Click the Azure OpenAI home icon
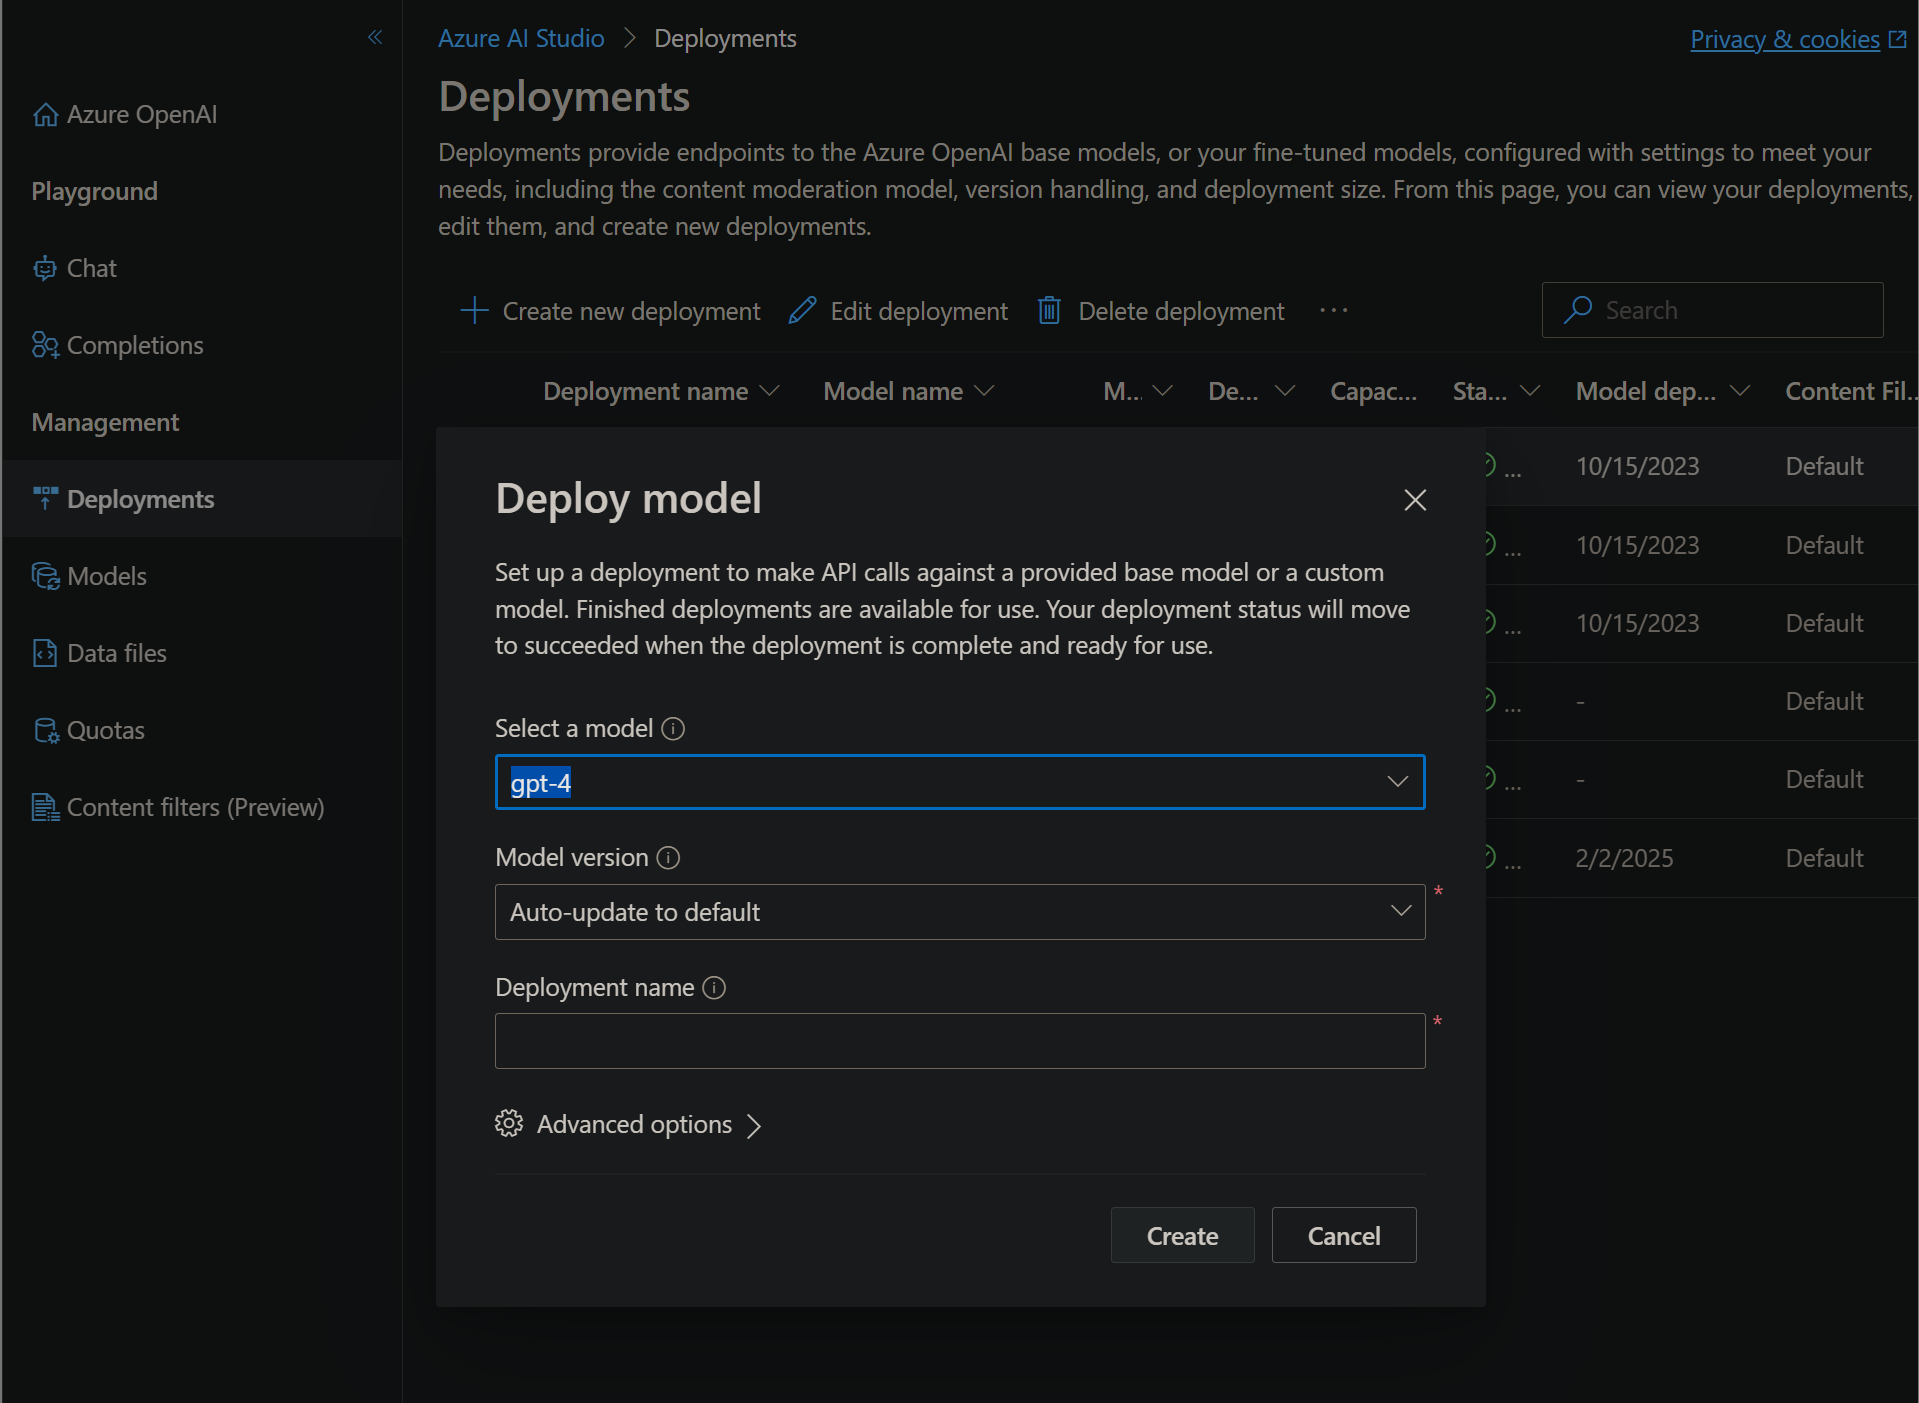 tap(45, 115)
